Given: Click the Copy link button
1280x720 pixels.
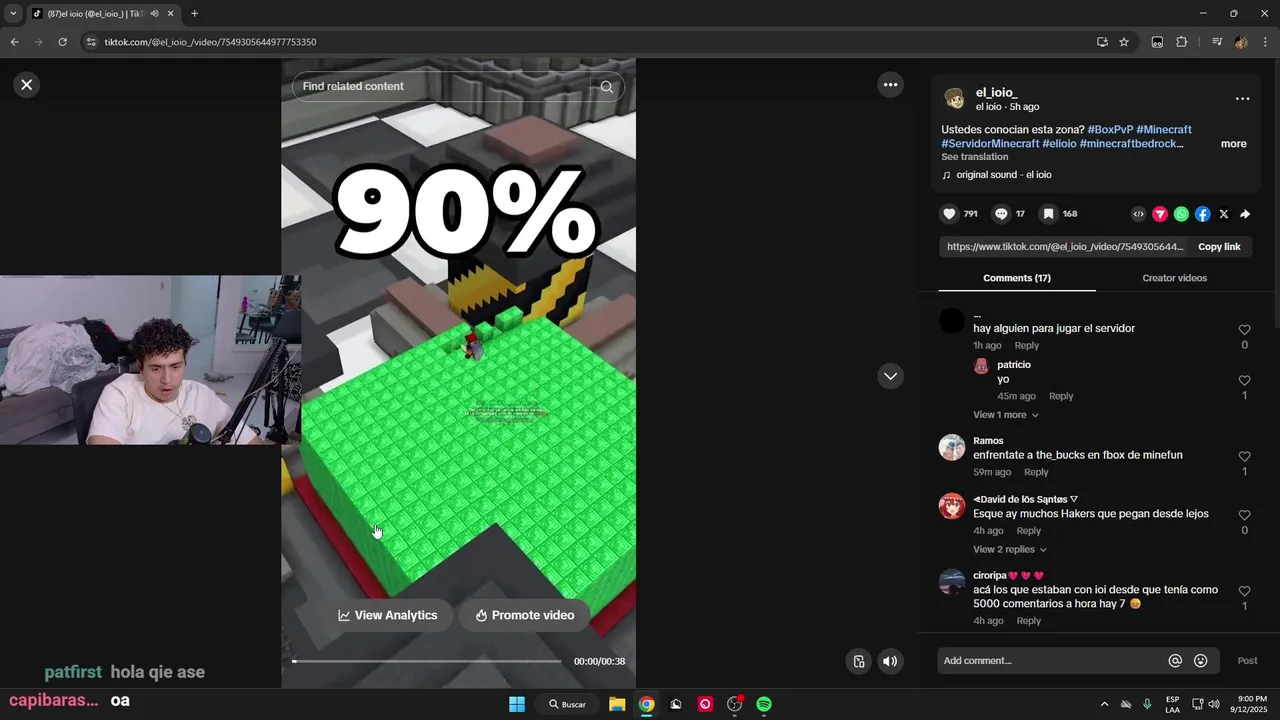Looking at the screenshot, I should (1219, 247).
